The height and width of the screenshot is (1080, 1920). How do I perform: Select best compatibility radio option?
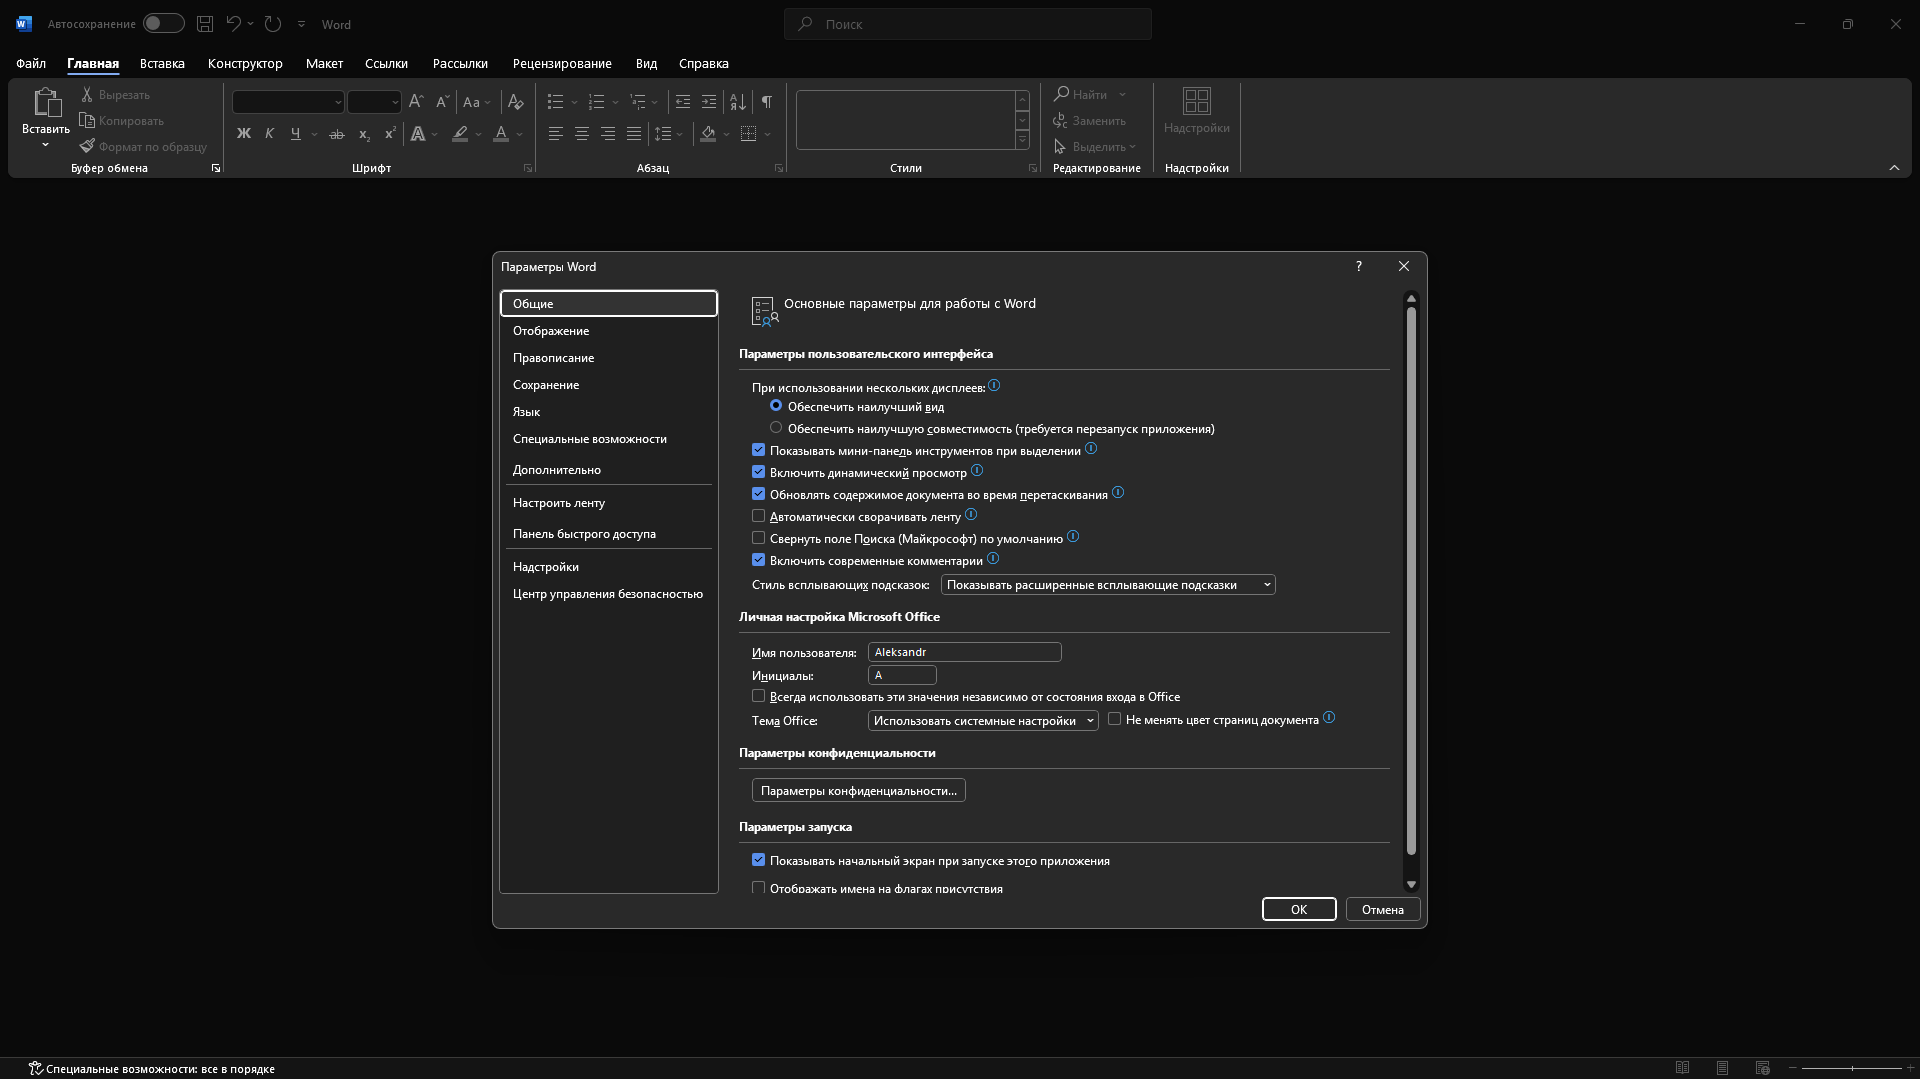[776, 428]
